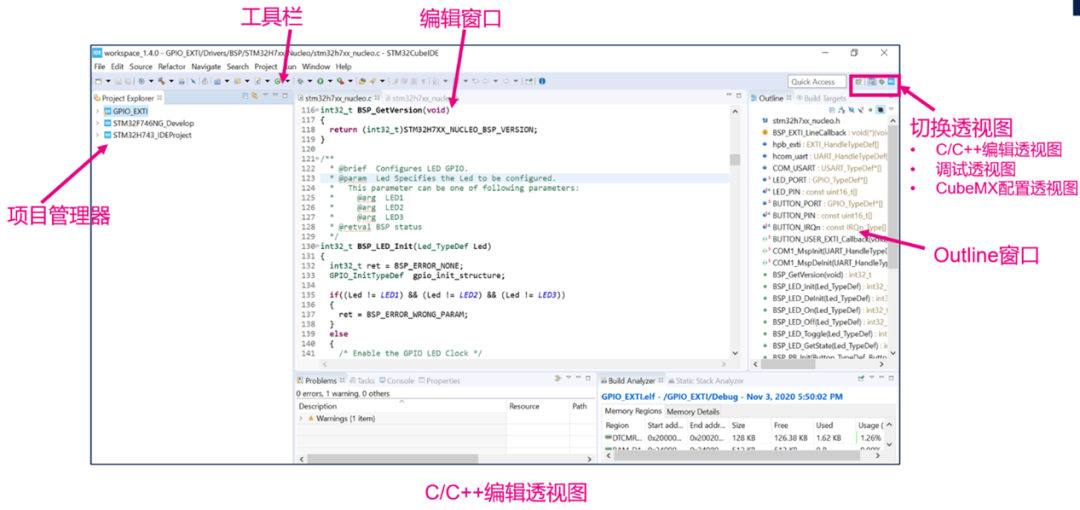Select the Memory Regions tab
The height and width of the screenshot is (510, 1080).
(633, 411)
